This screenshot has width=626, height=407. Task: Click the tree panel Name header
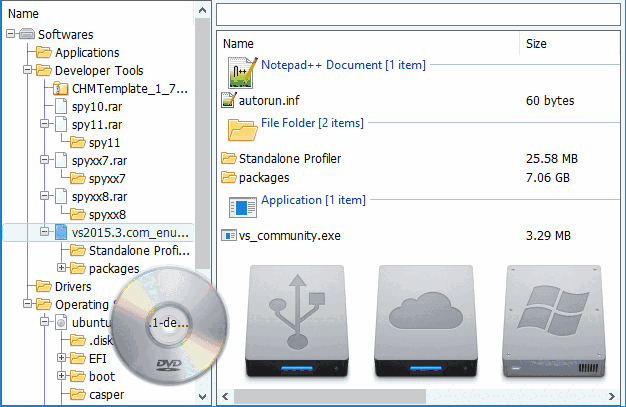[x=23, y=14]
